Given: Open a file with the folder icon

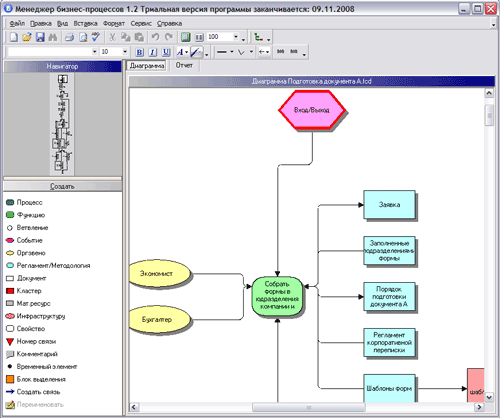Looking at the screenshot, I should (x=27, y=37).
